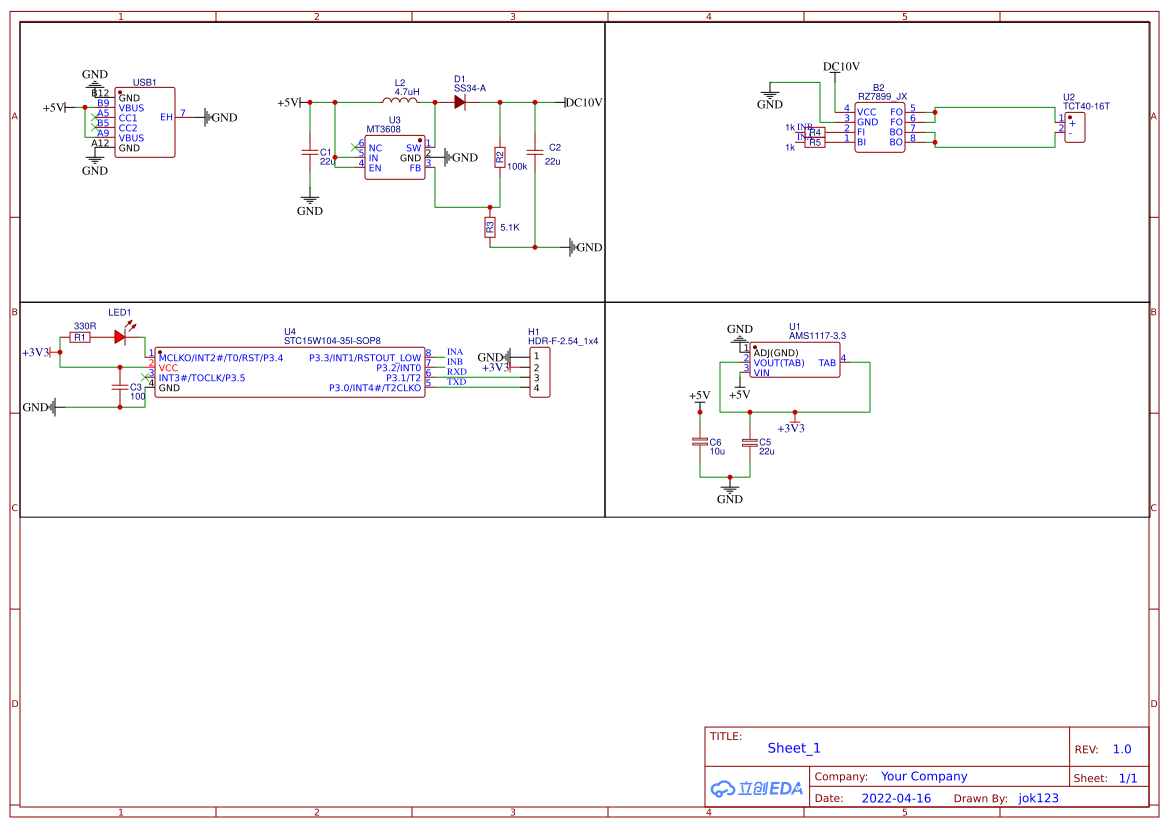
Task: Click the LED1 diode symbol
Action: [x=120, y=337]
